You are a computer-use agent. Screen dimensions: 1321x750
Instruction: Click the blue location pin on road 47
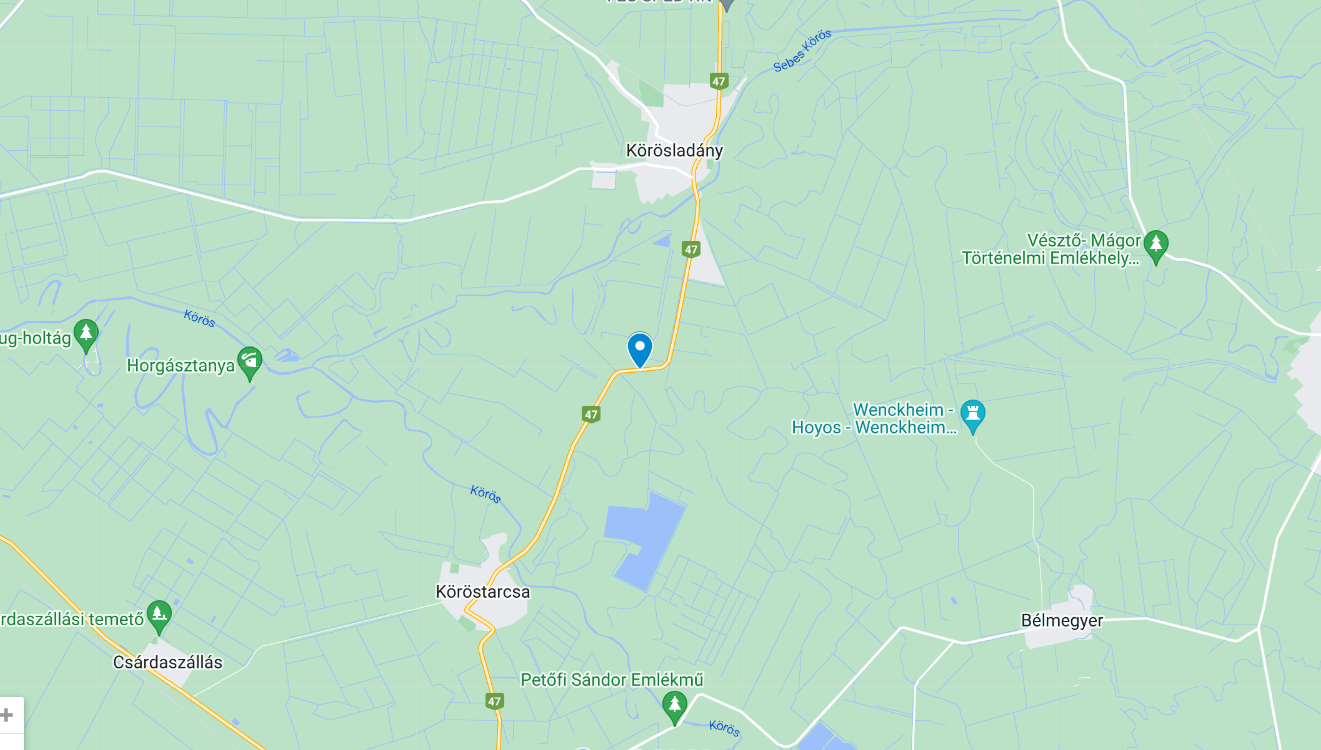point(639,350)
